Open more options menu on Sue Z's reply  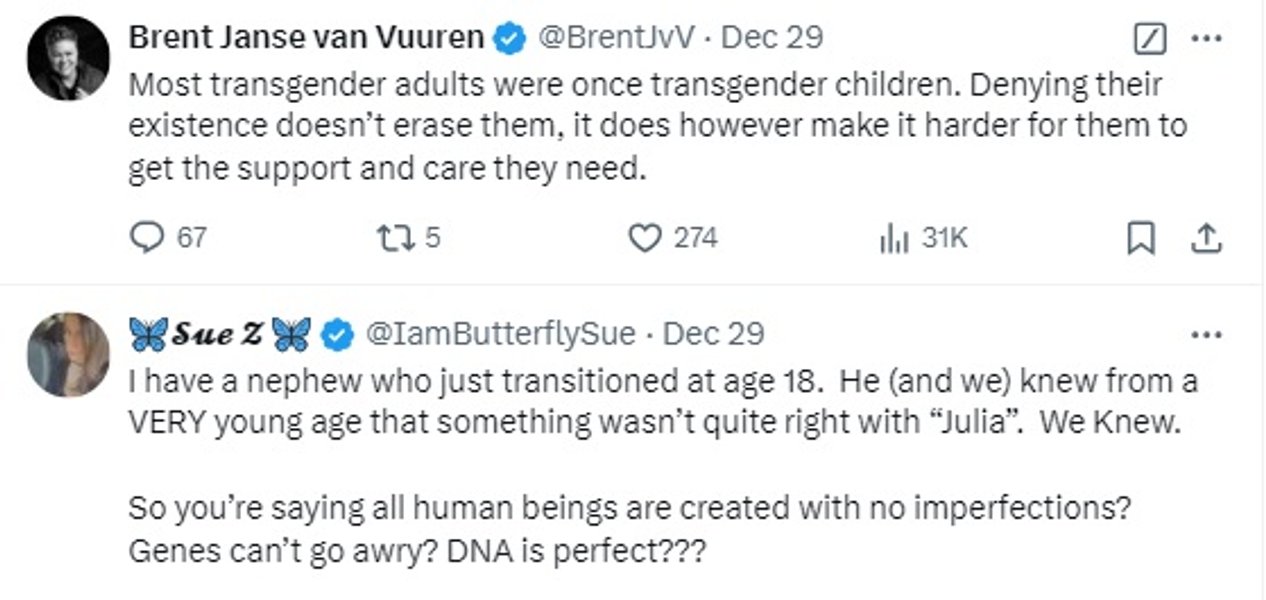point(1208,334)
